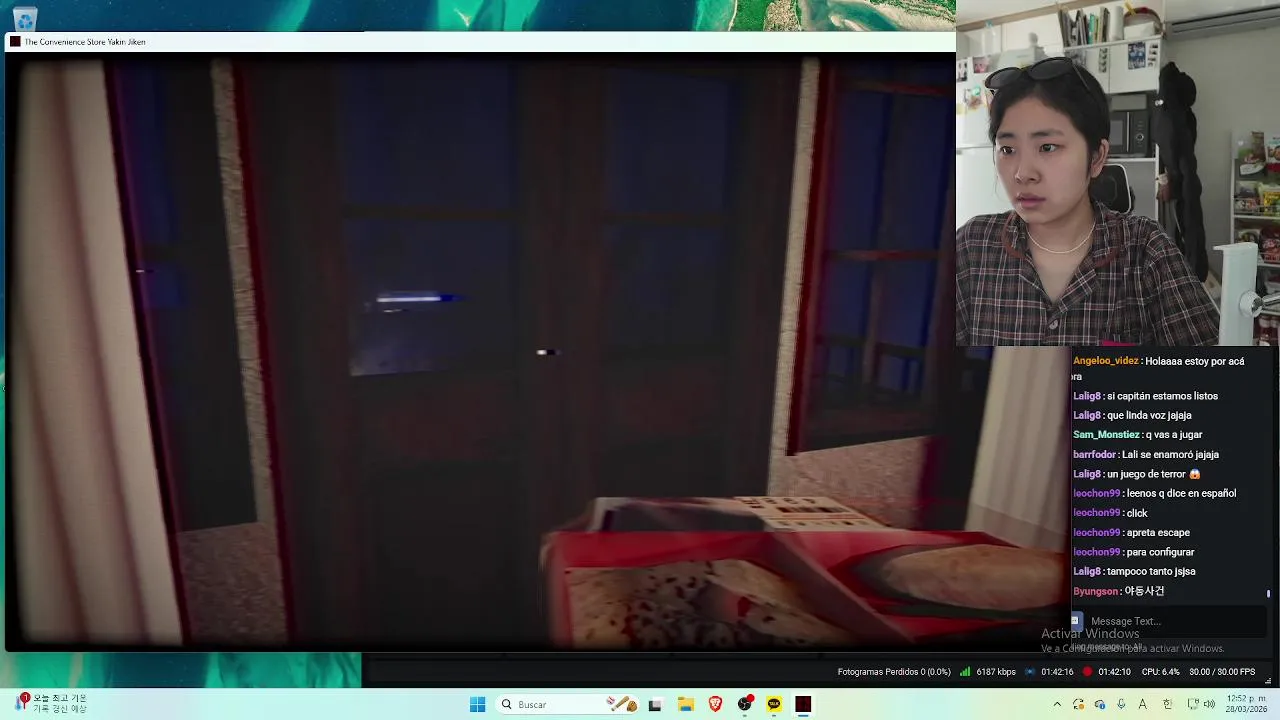Click the recording time 01:42:10 readout
Viewport: 1280px width, 720px height.
[x=1114, y=672]
